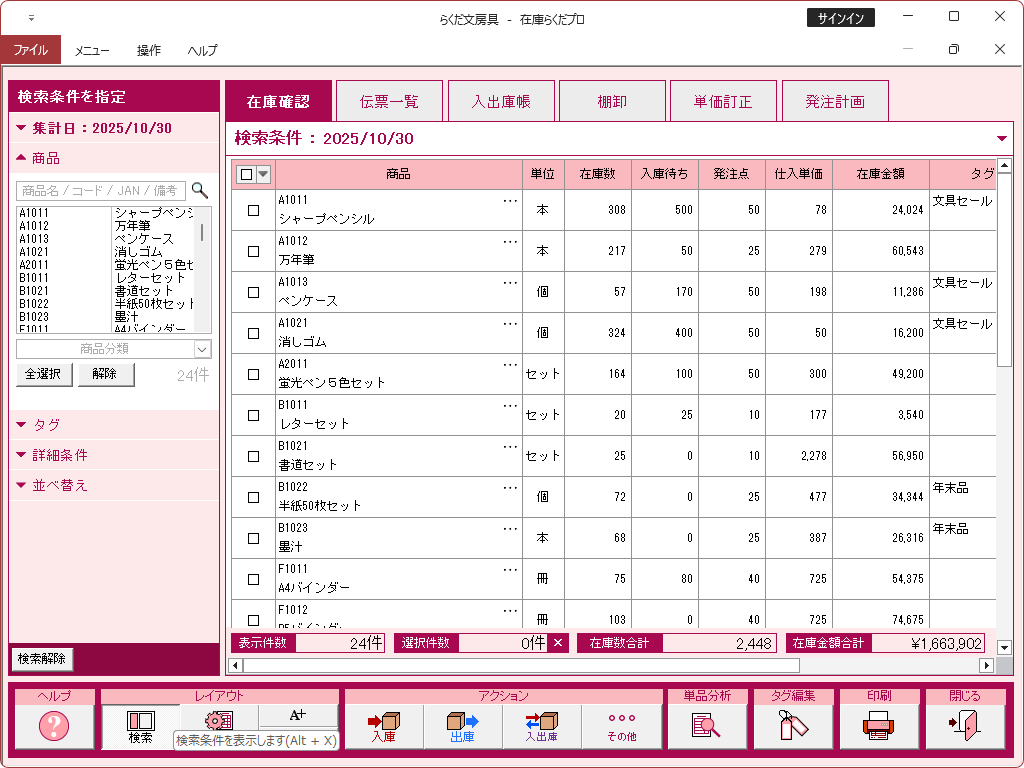The height and width of the screenshot is (768, 1024).
Task: Open the 単品分析 item analysis icon
Action: [x=706, y=726]
